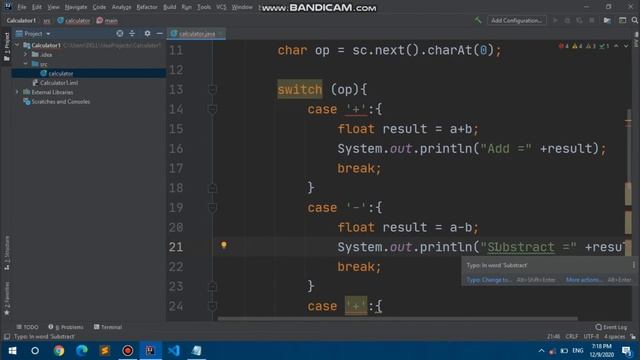This screenshot has height=360, width=640.
Task: Open Sublime Text from taskbar
Action: [105, 351]
